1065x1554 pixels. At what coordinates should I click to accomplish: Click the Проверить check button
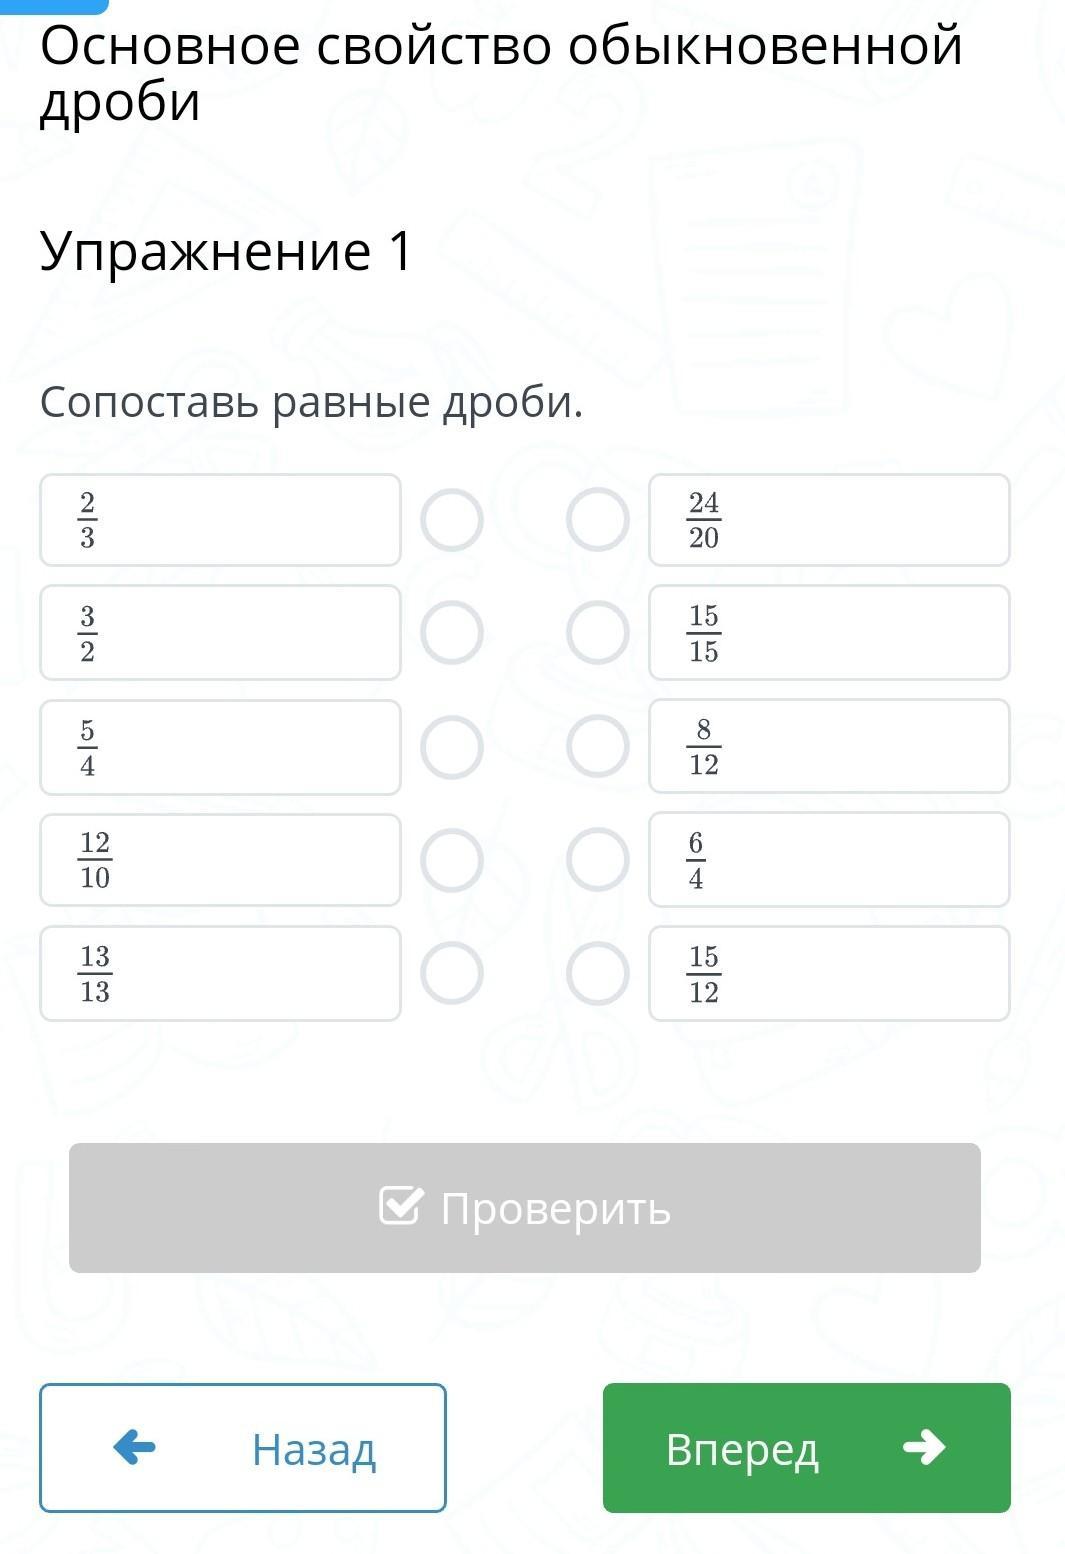point(525,1208)
